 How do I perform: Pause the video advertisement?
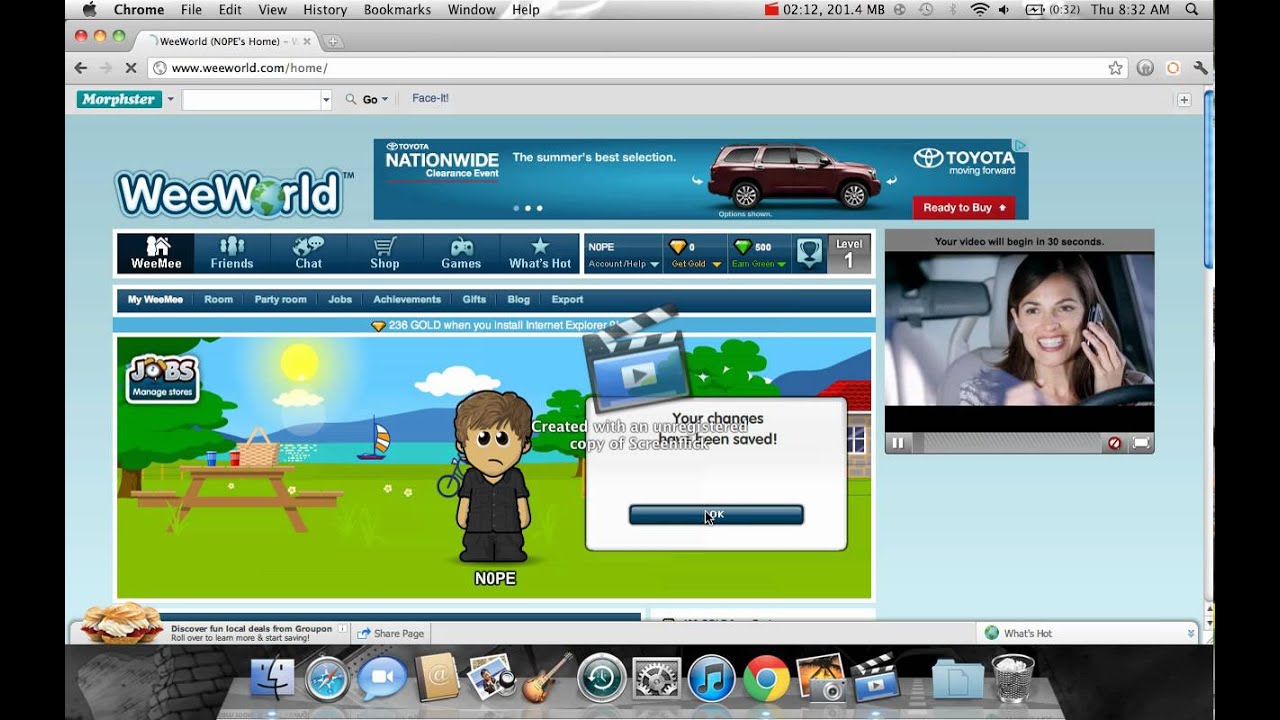(898, 443)
